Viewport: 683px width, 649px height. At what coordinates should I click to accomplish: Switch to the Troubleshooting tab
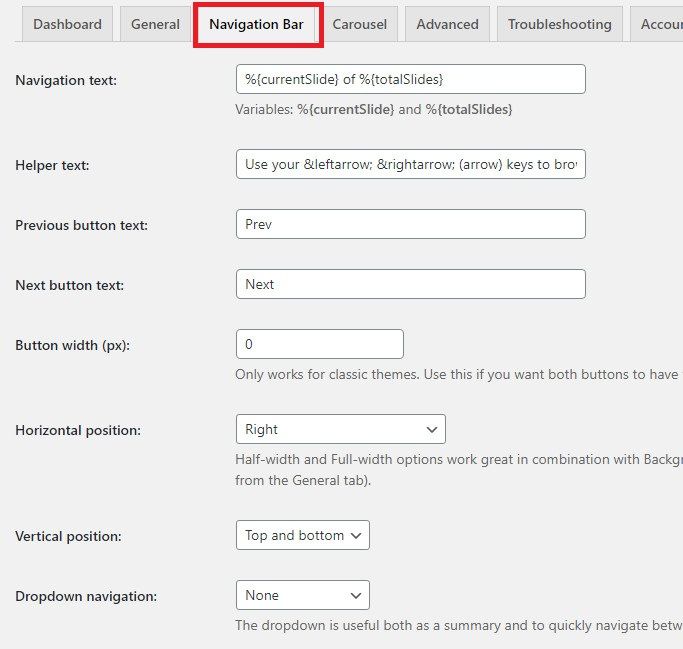coord(559,24)
